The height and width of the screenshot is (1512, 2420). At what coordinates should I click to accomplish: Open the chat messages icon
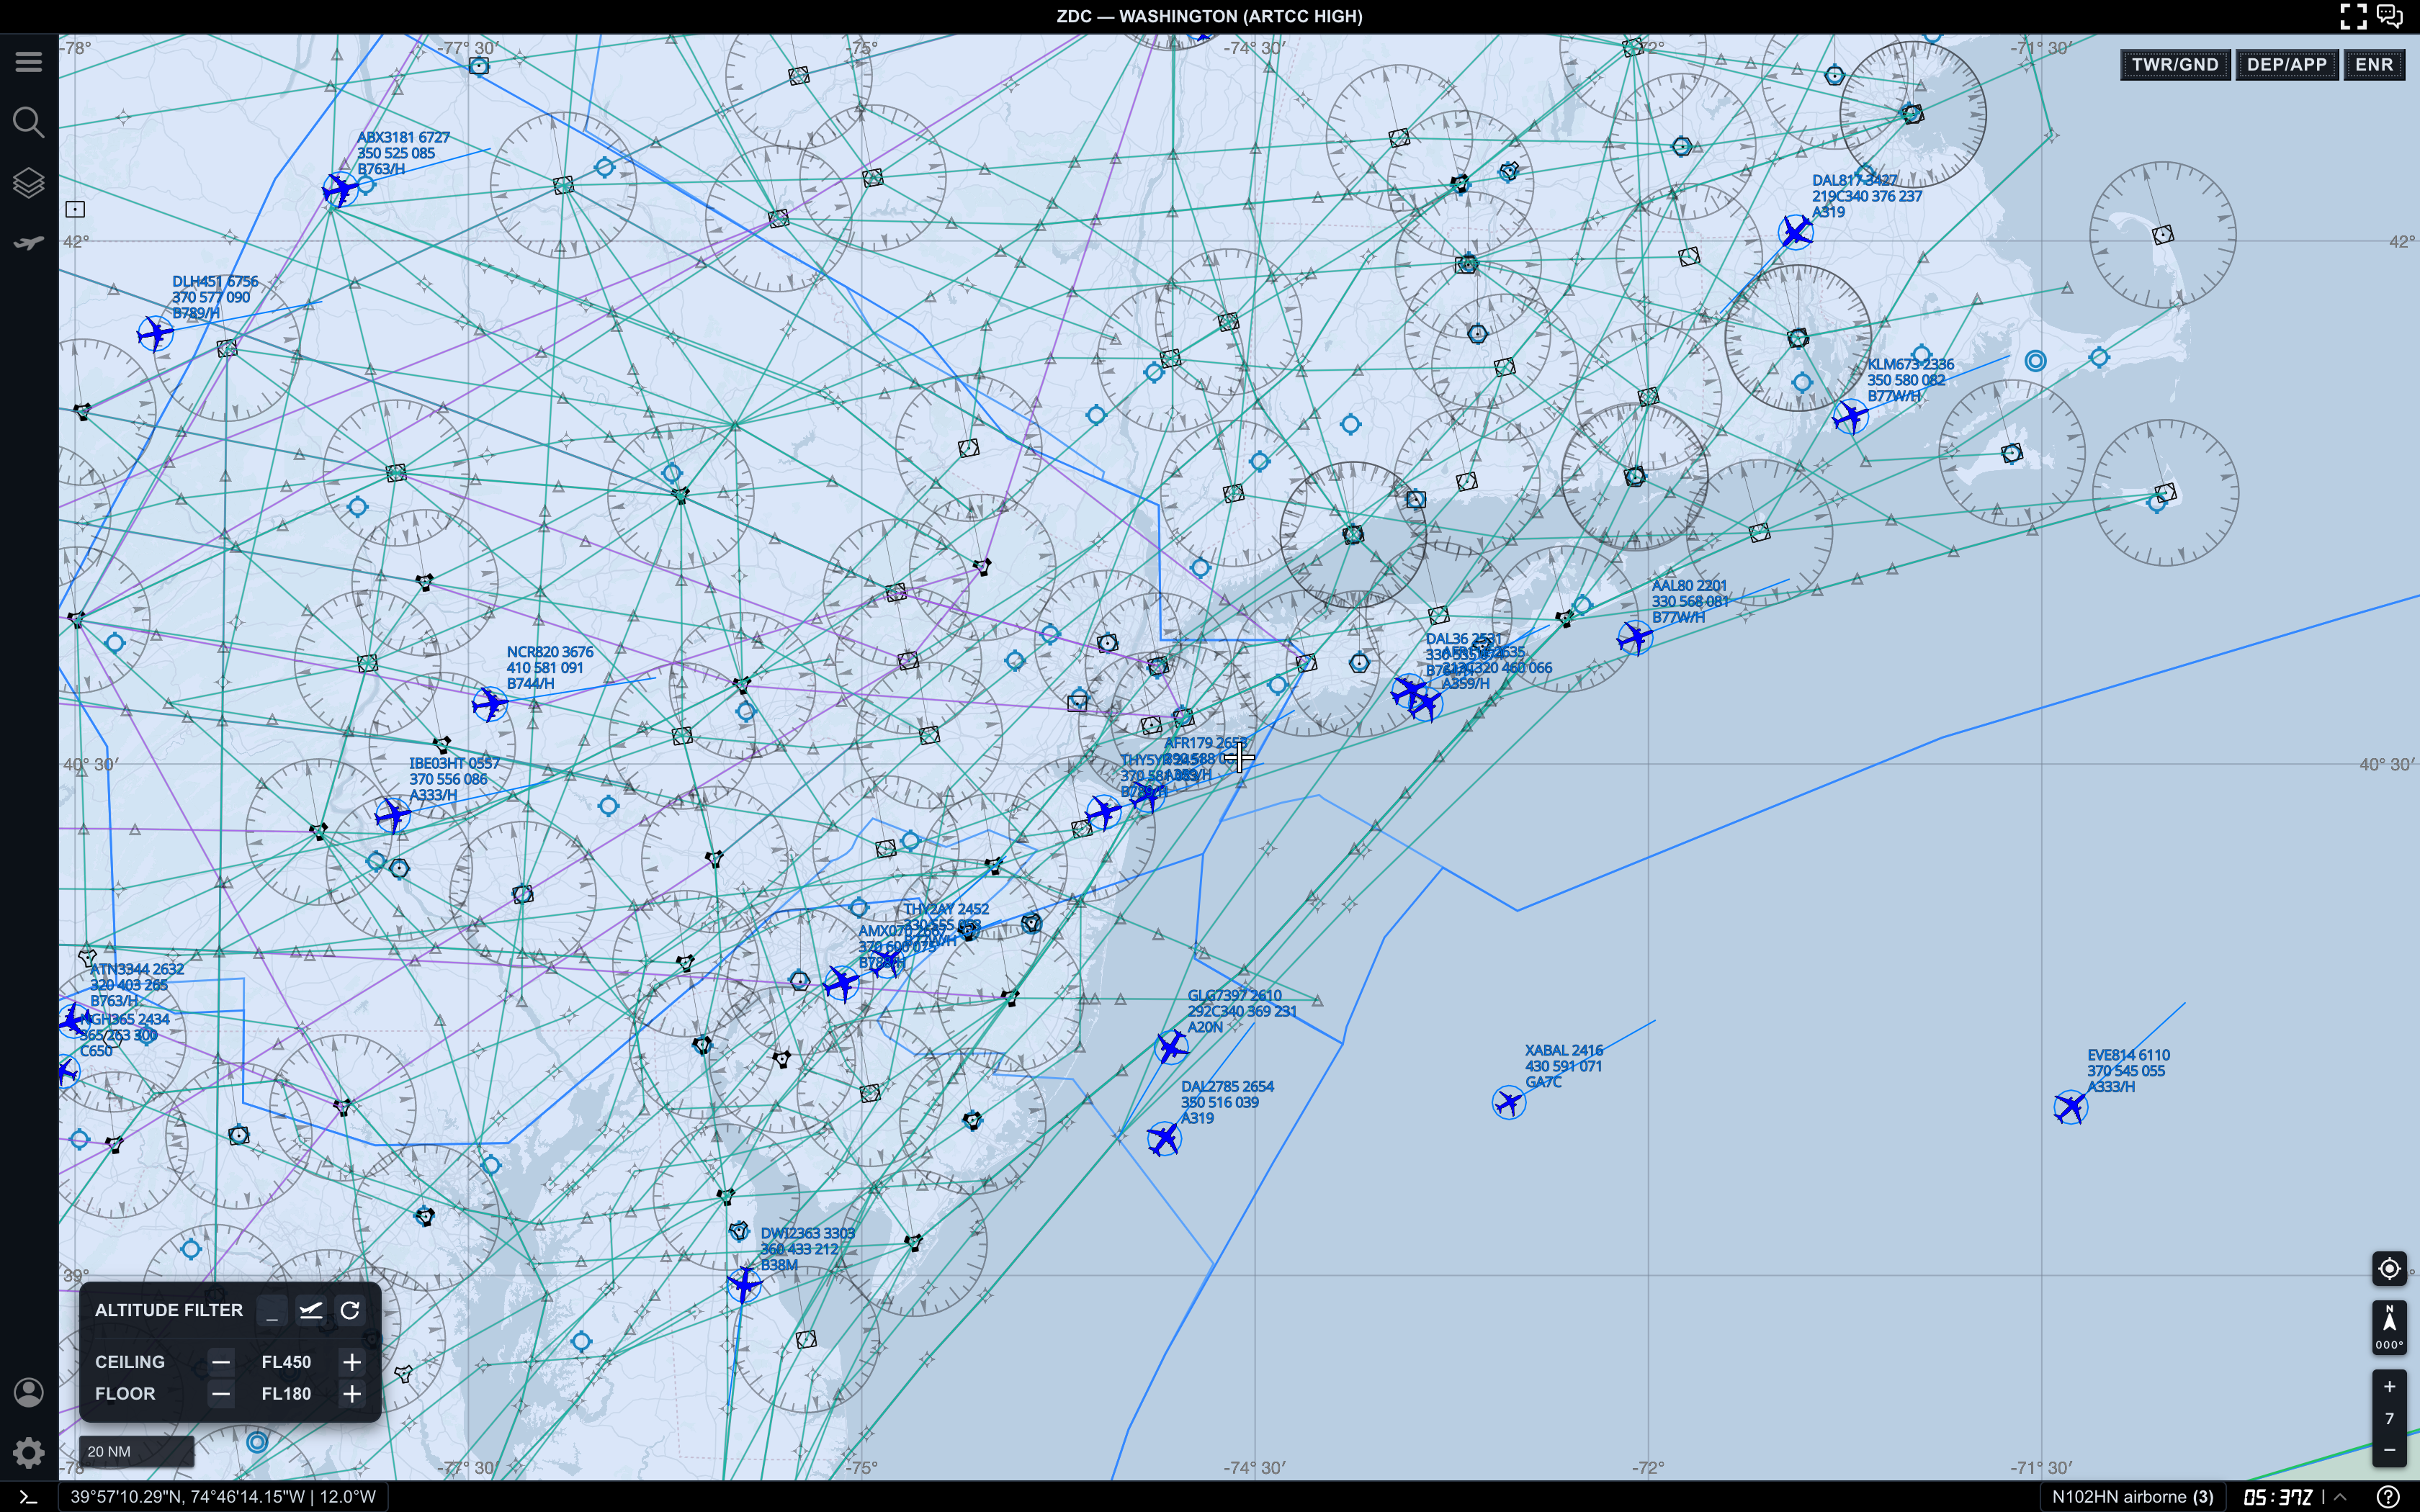point(2390,16)
